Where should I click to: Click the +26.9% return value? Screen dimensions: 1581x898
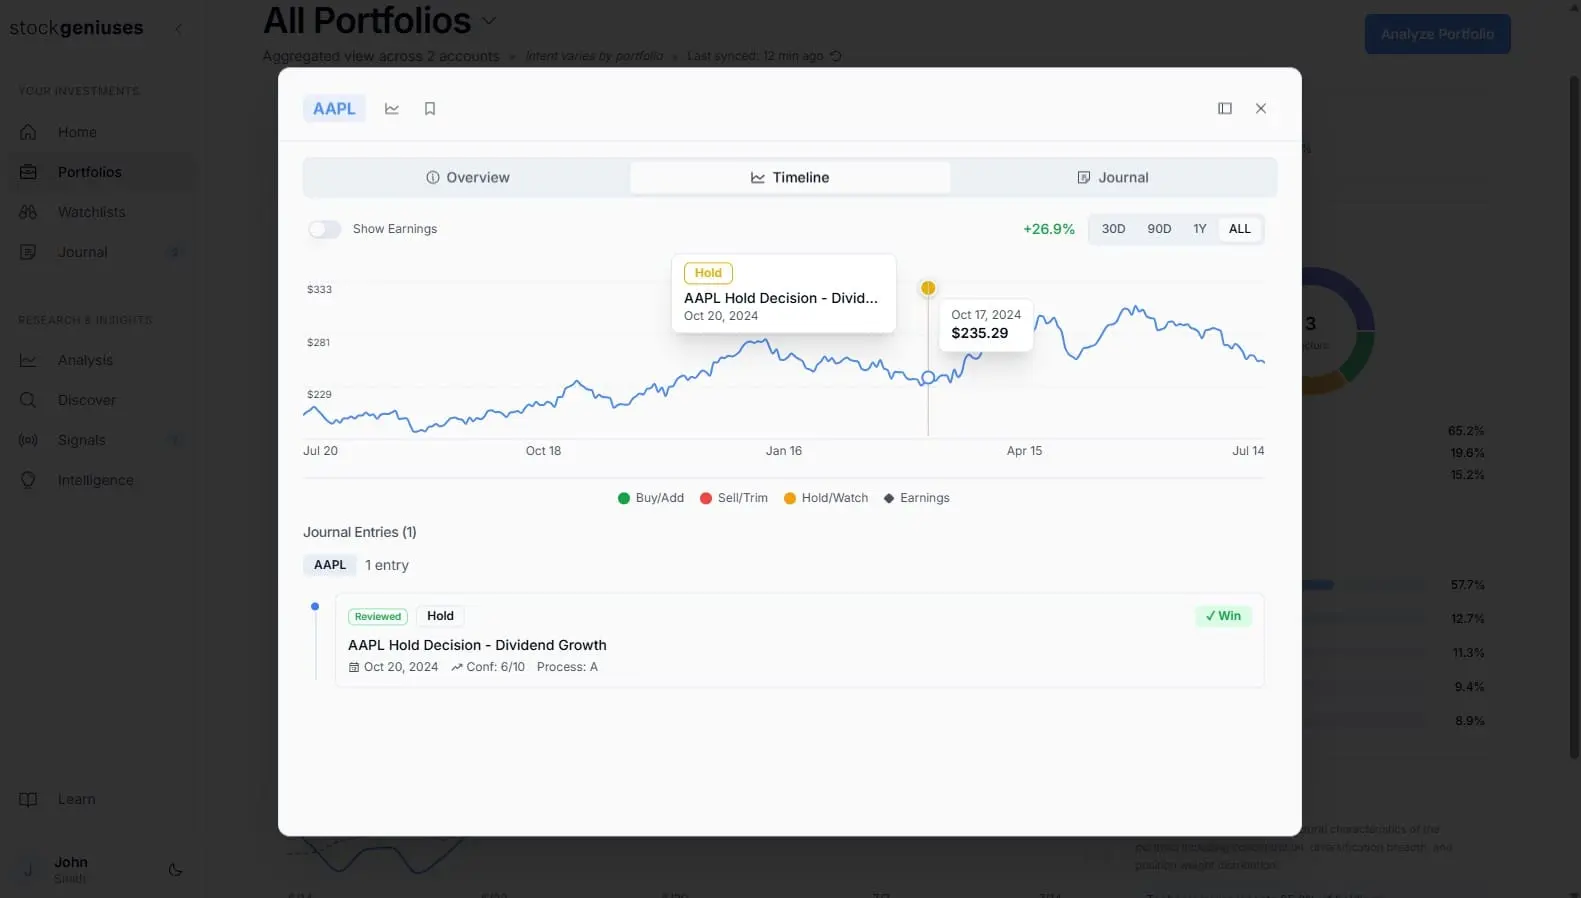tap(1049, 229)
